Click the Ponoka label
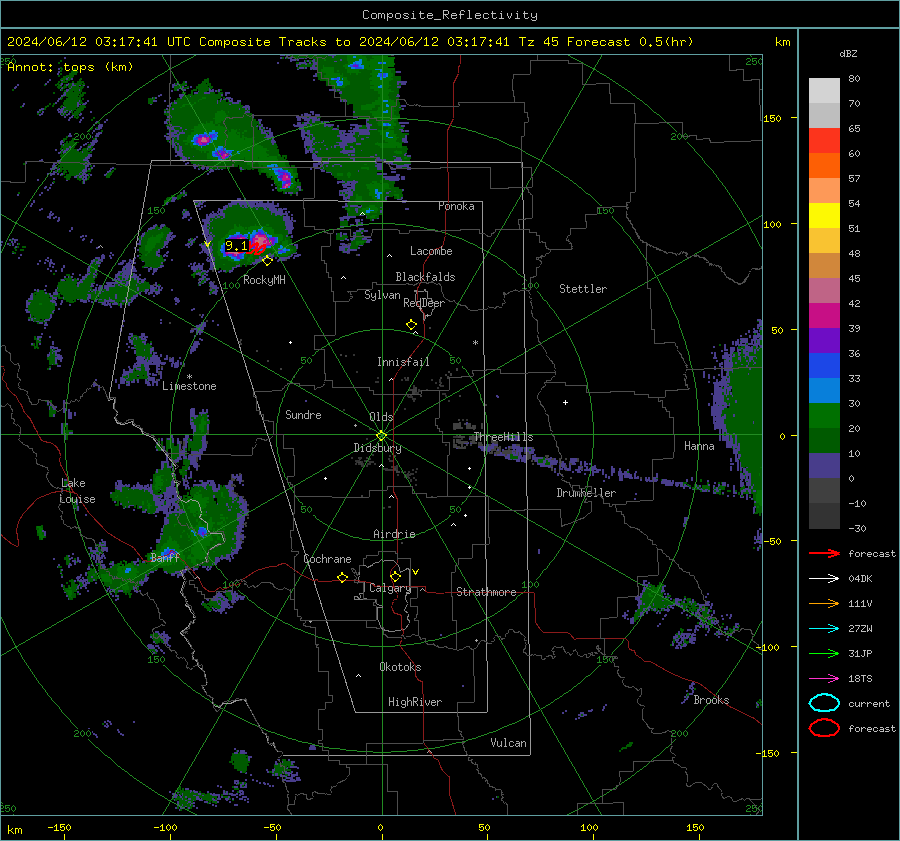This screenshot has width=900, height=841. (456, 206)
